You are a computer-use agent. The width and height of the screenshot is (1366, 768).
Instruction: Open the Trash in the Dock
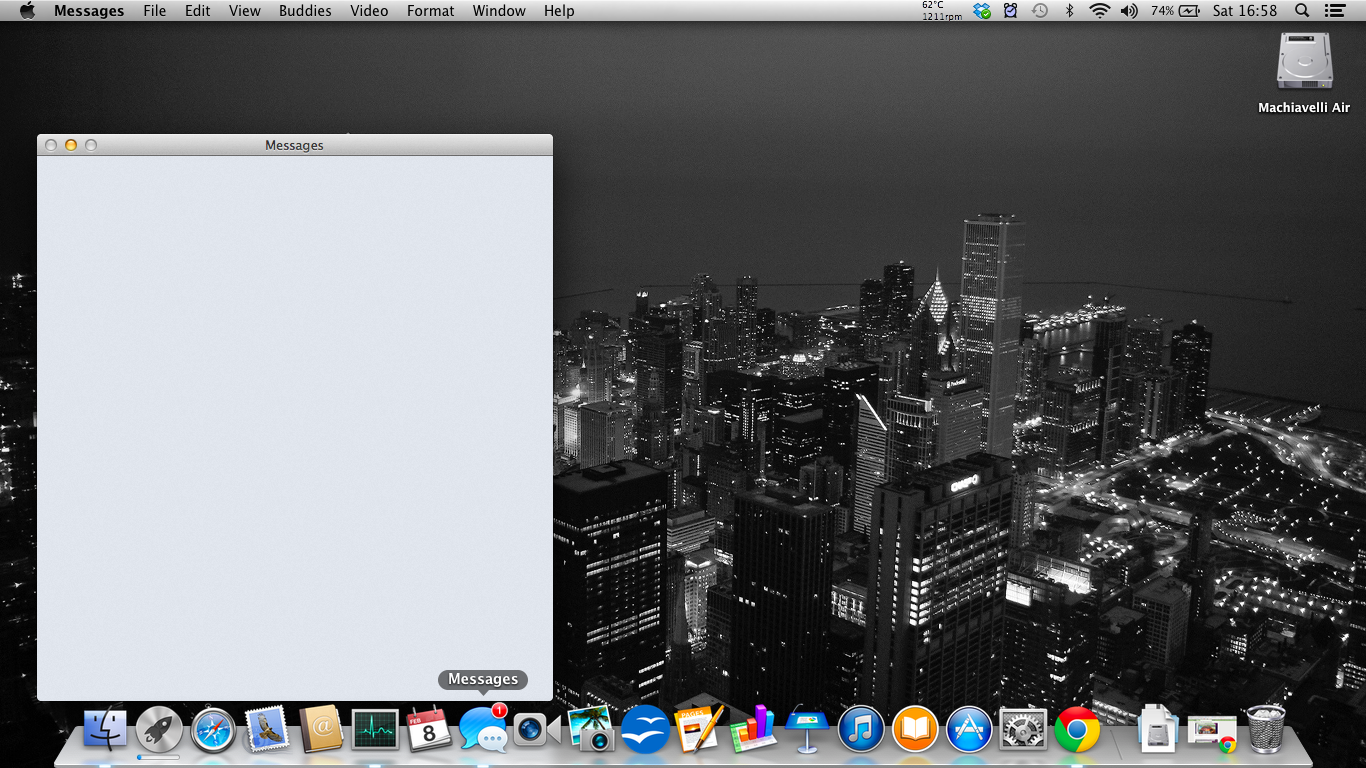point(1265,729)
